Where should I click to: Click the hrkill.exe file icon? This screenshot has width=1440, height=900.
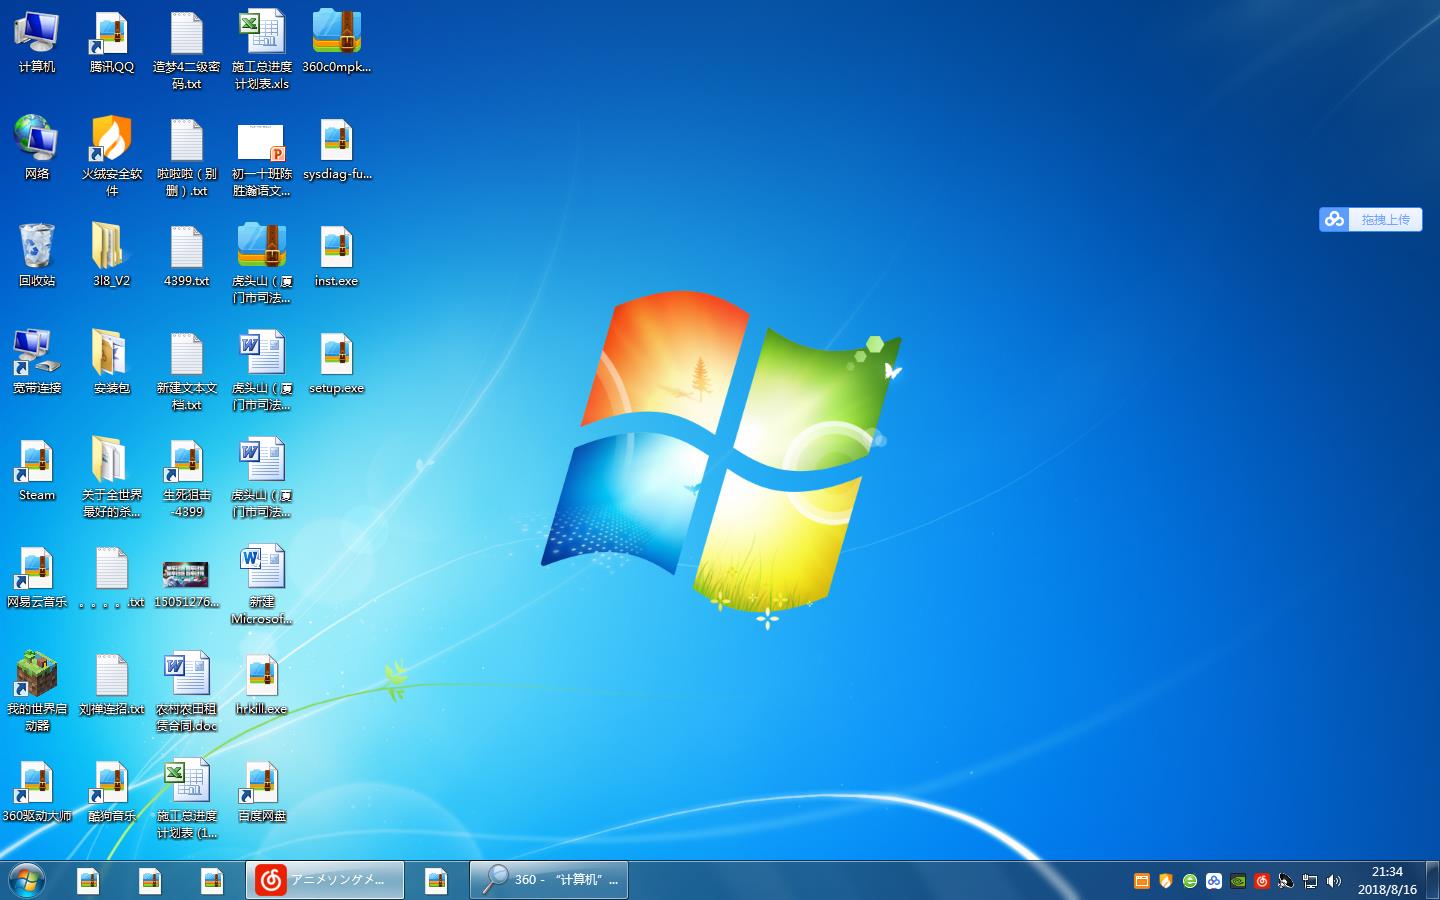[262, 677]
